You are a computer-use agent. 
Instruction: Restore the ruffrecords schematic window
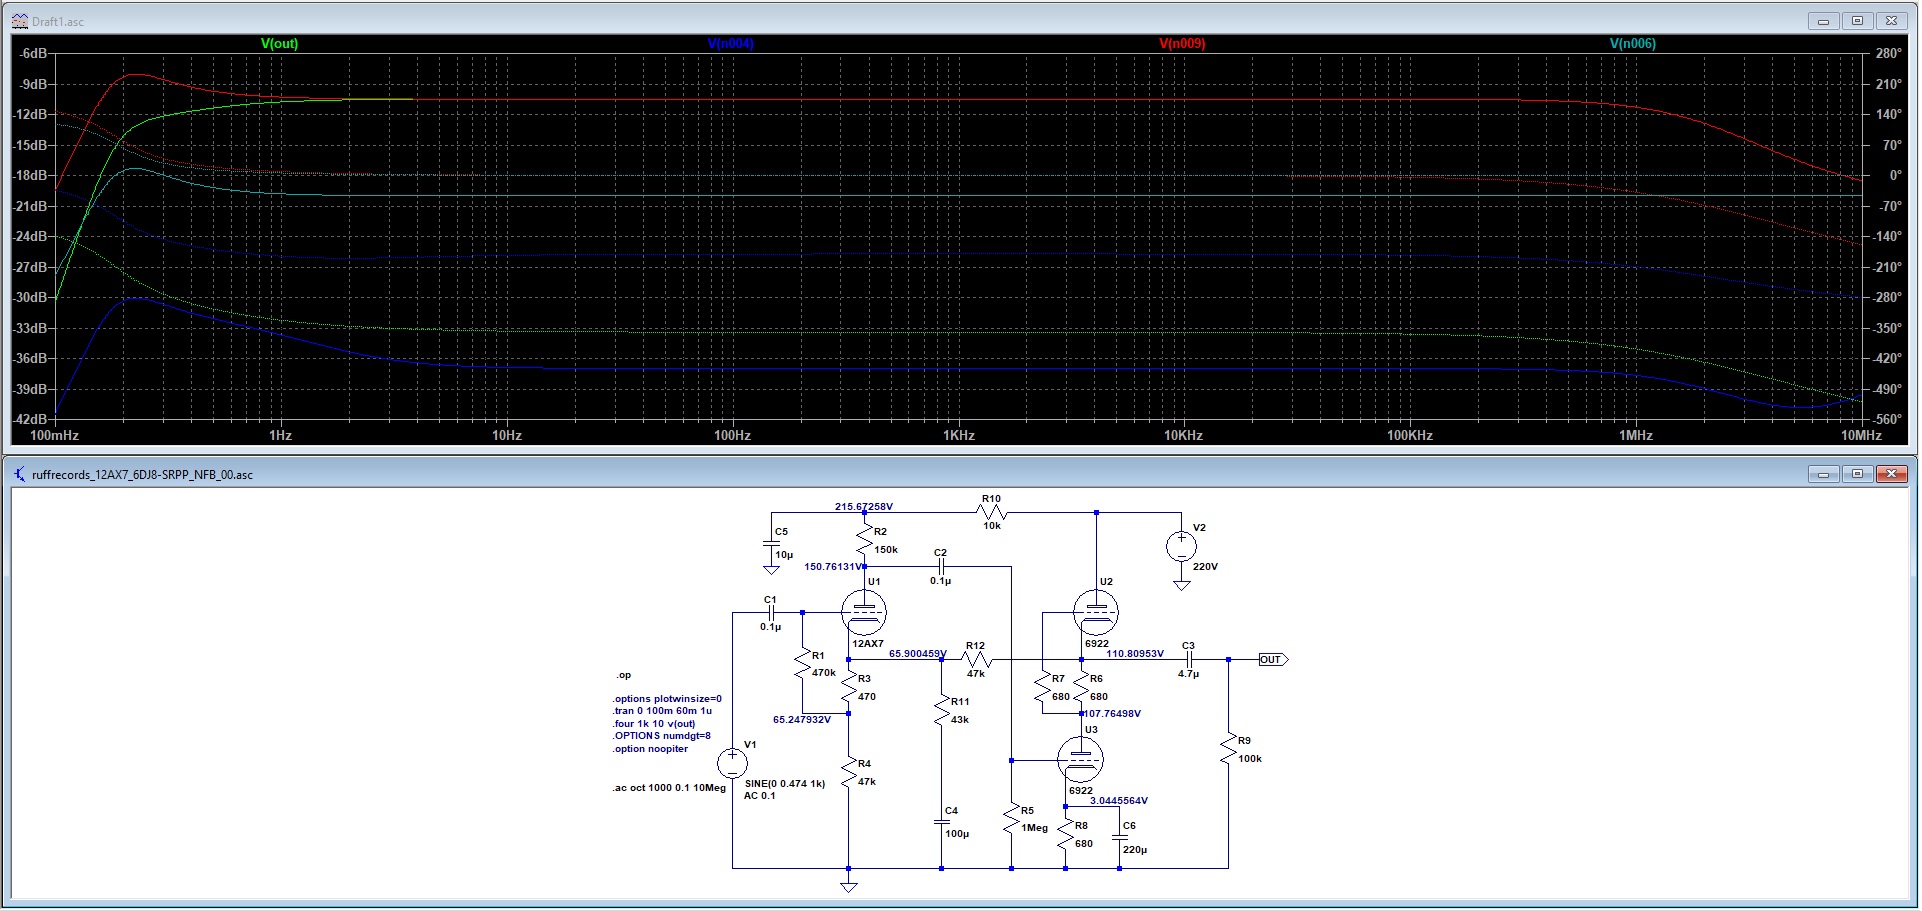tap(1857, 474)
